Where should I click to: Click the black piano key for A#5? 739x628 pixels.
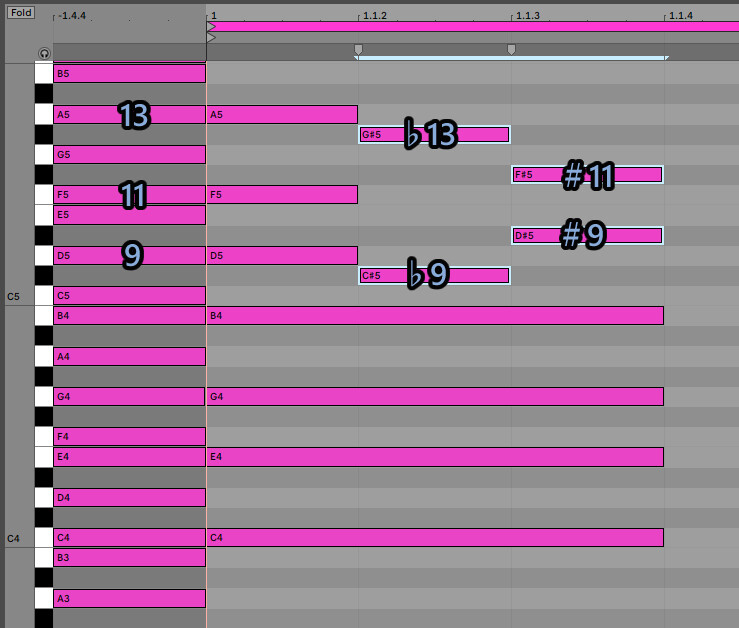coord(44,94)
